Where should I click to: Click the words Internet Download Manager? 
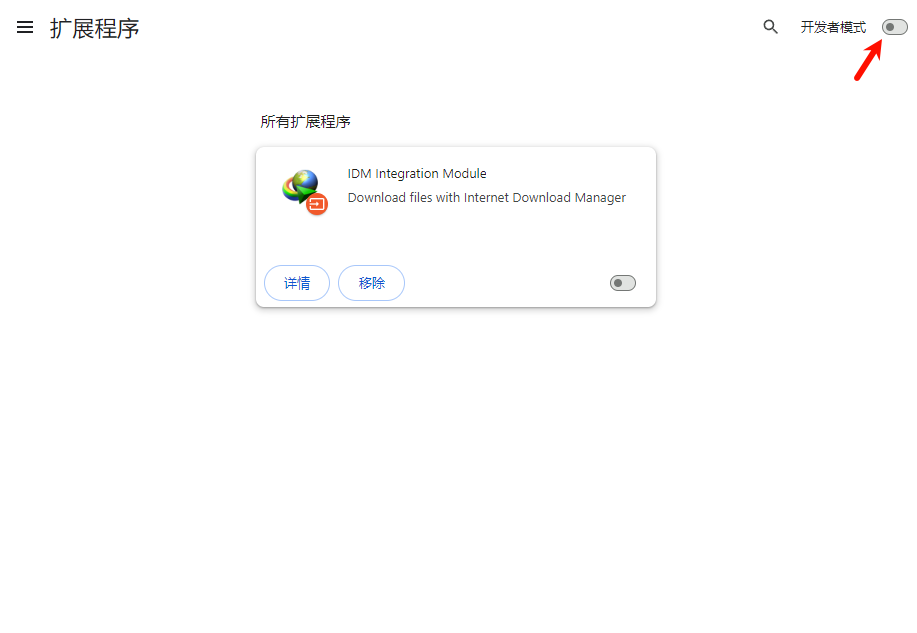[x=545, y=198]
